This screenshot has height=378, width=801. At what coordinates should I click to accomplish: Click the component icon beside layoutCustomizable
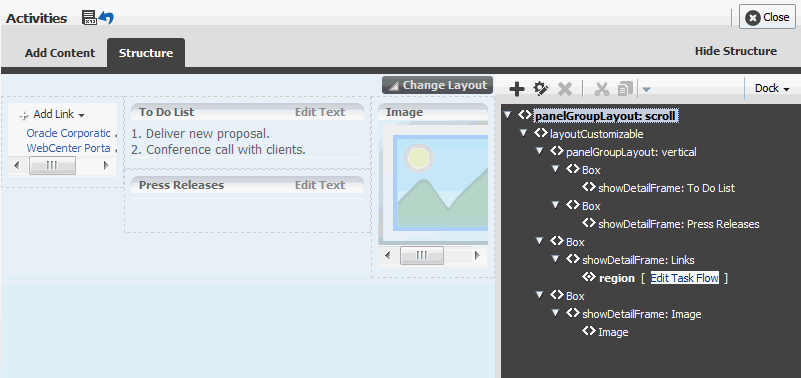click(540, 133)
